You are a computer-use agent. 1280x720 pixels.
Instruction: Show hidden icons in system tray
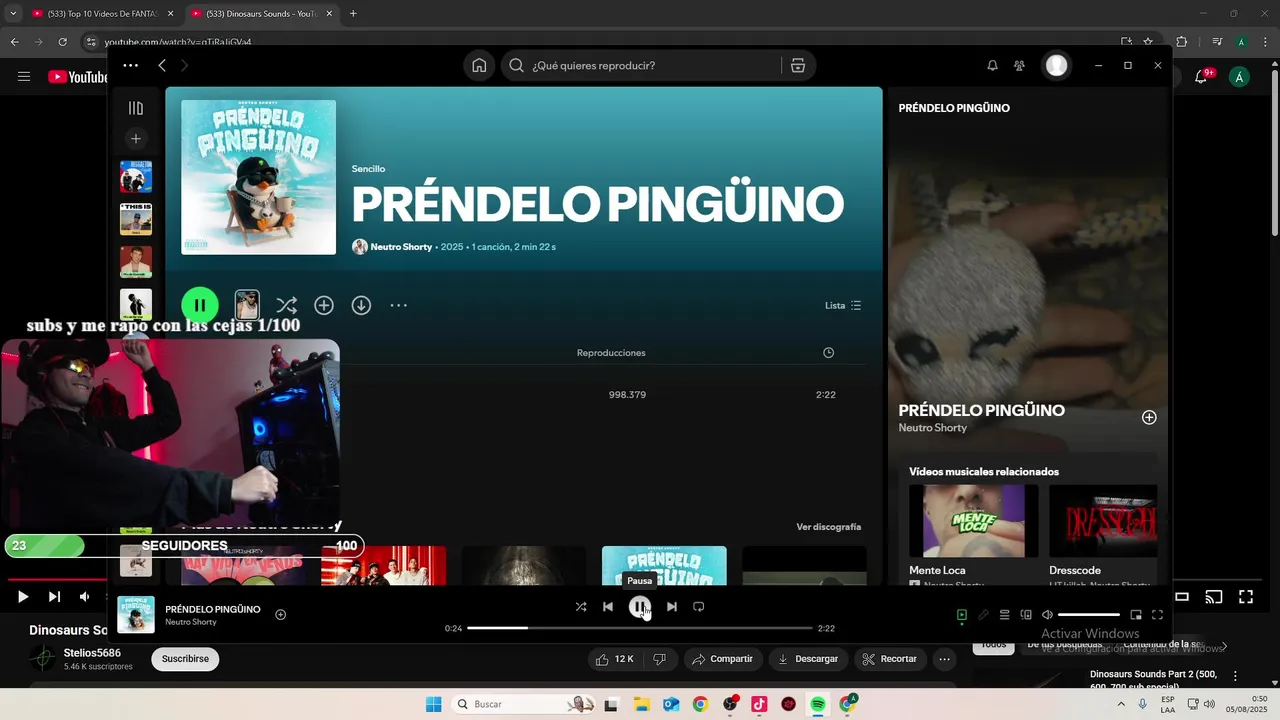[1120, 704]
